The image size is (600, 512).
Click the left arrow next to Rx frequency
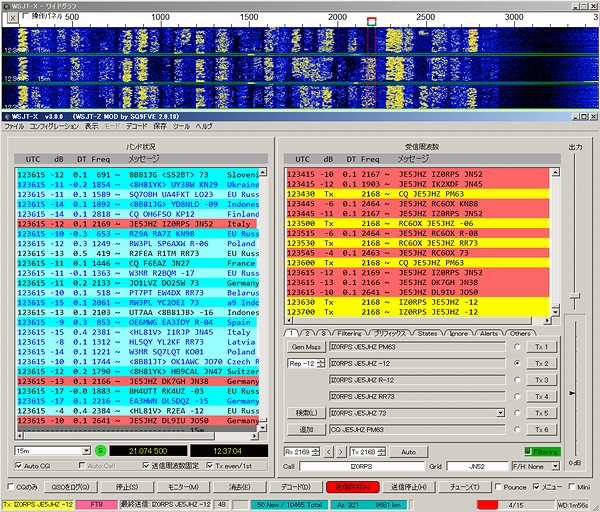[328, 452]
